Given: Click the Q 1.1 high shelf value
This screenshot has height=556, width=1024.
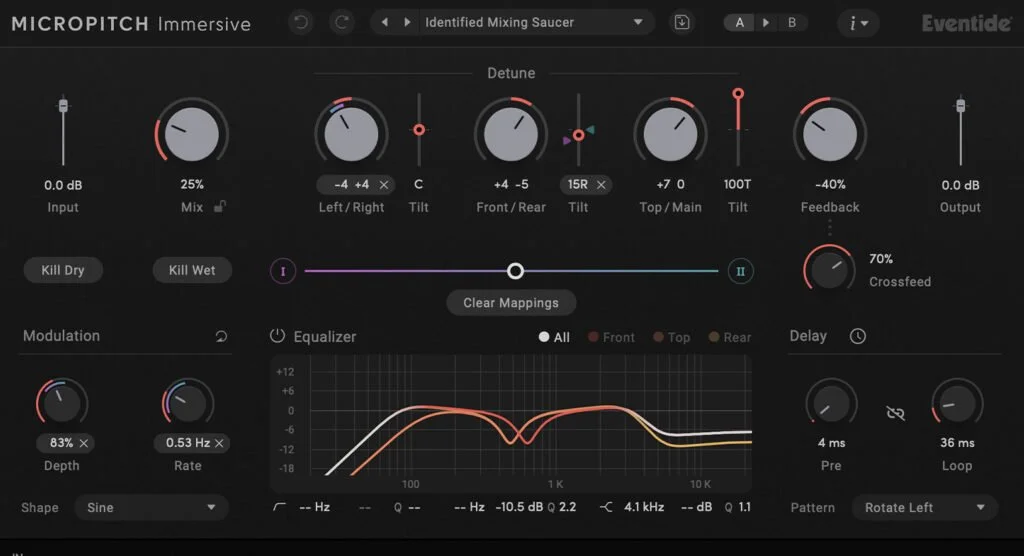Looking at the screenshot, I should (x=744, y=507).
